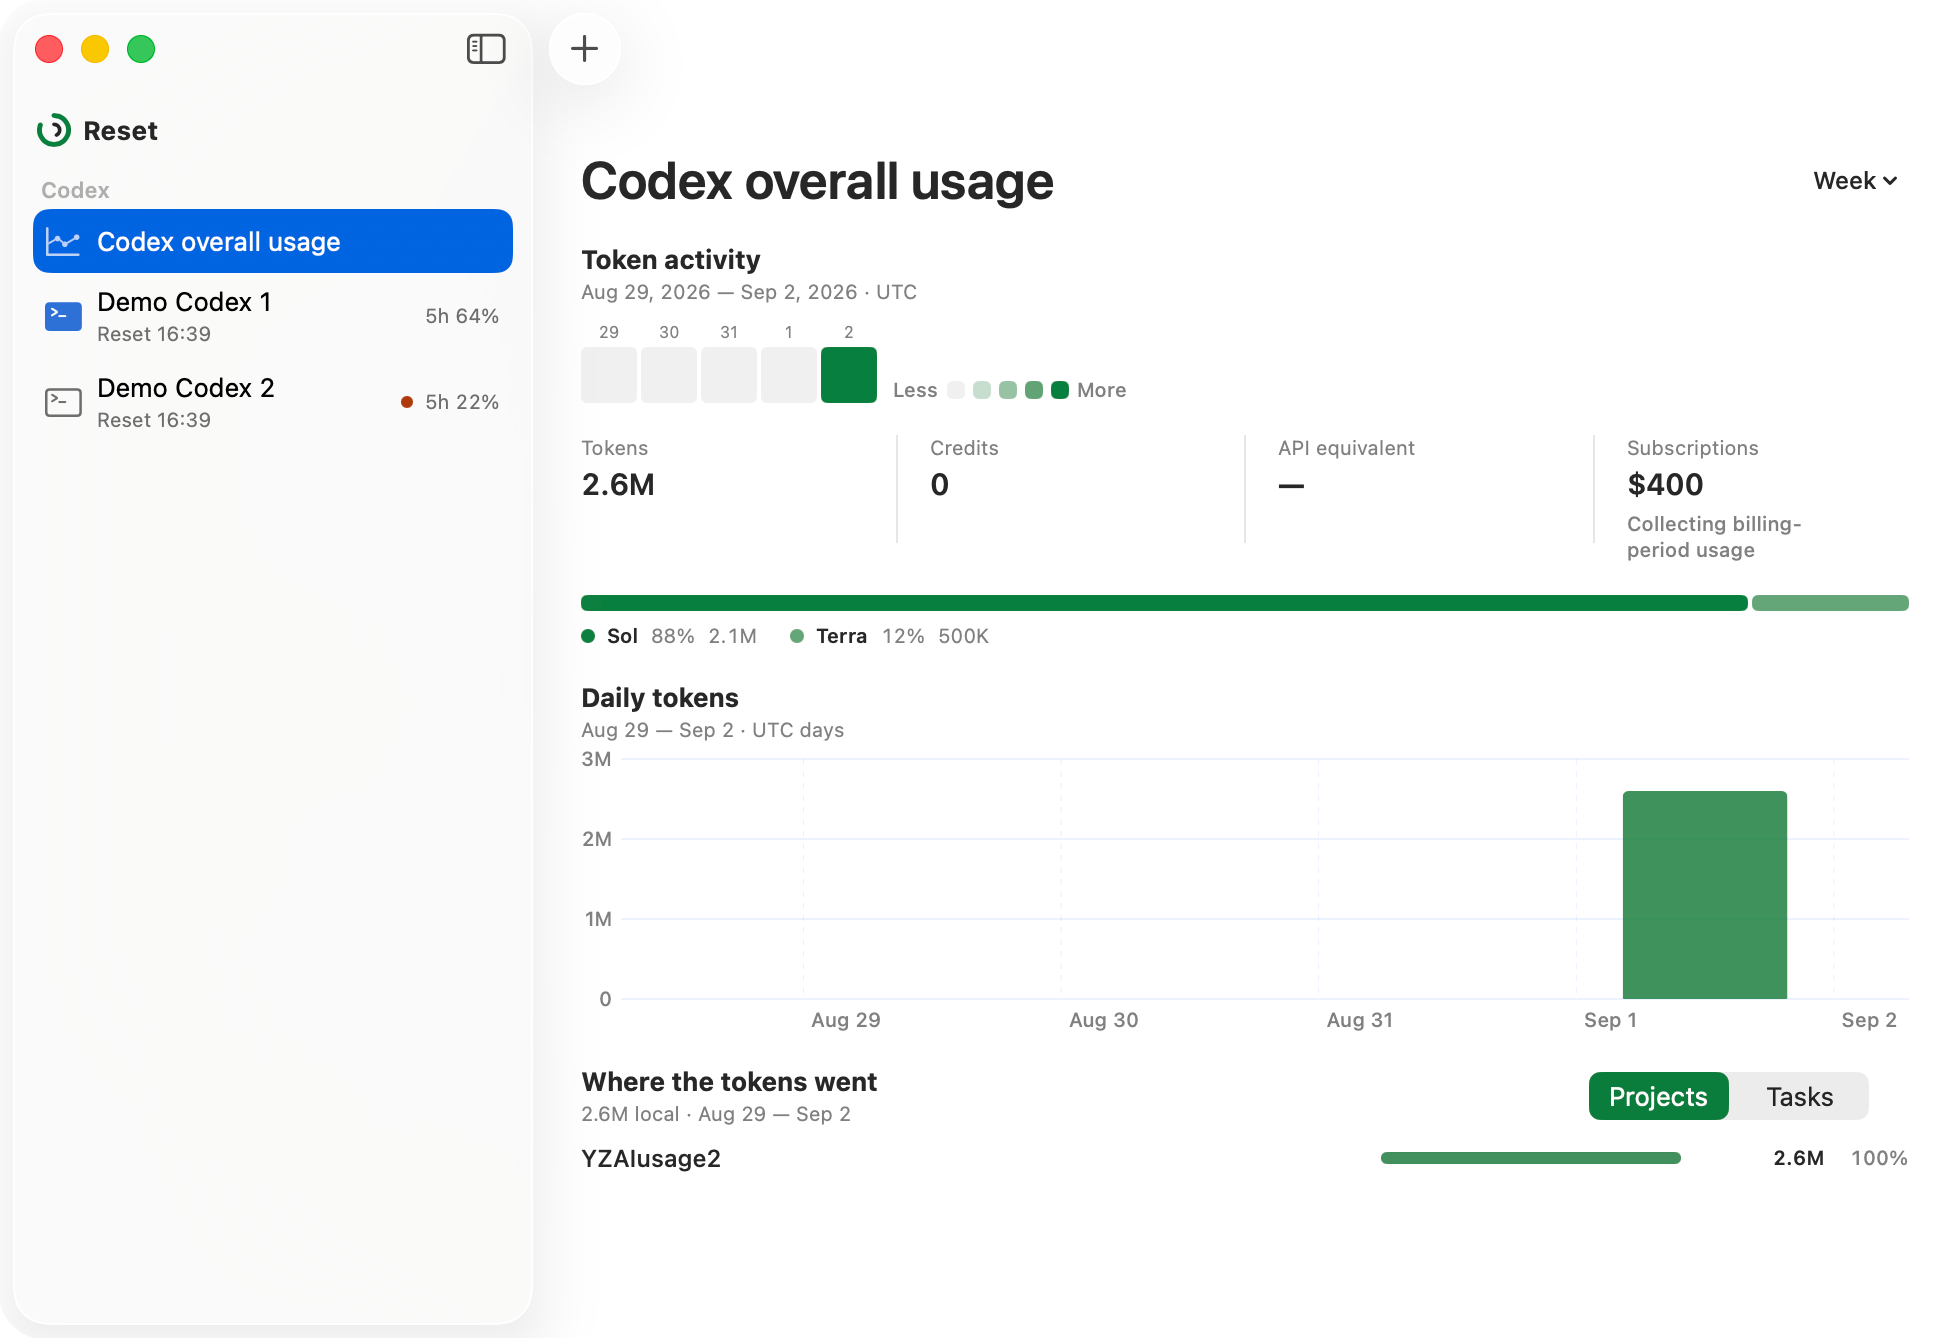Click the day 31 activity cell
The image size is (1954, 1338).
coord(729,375)
